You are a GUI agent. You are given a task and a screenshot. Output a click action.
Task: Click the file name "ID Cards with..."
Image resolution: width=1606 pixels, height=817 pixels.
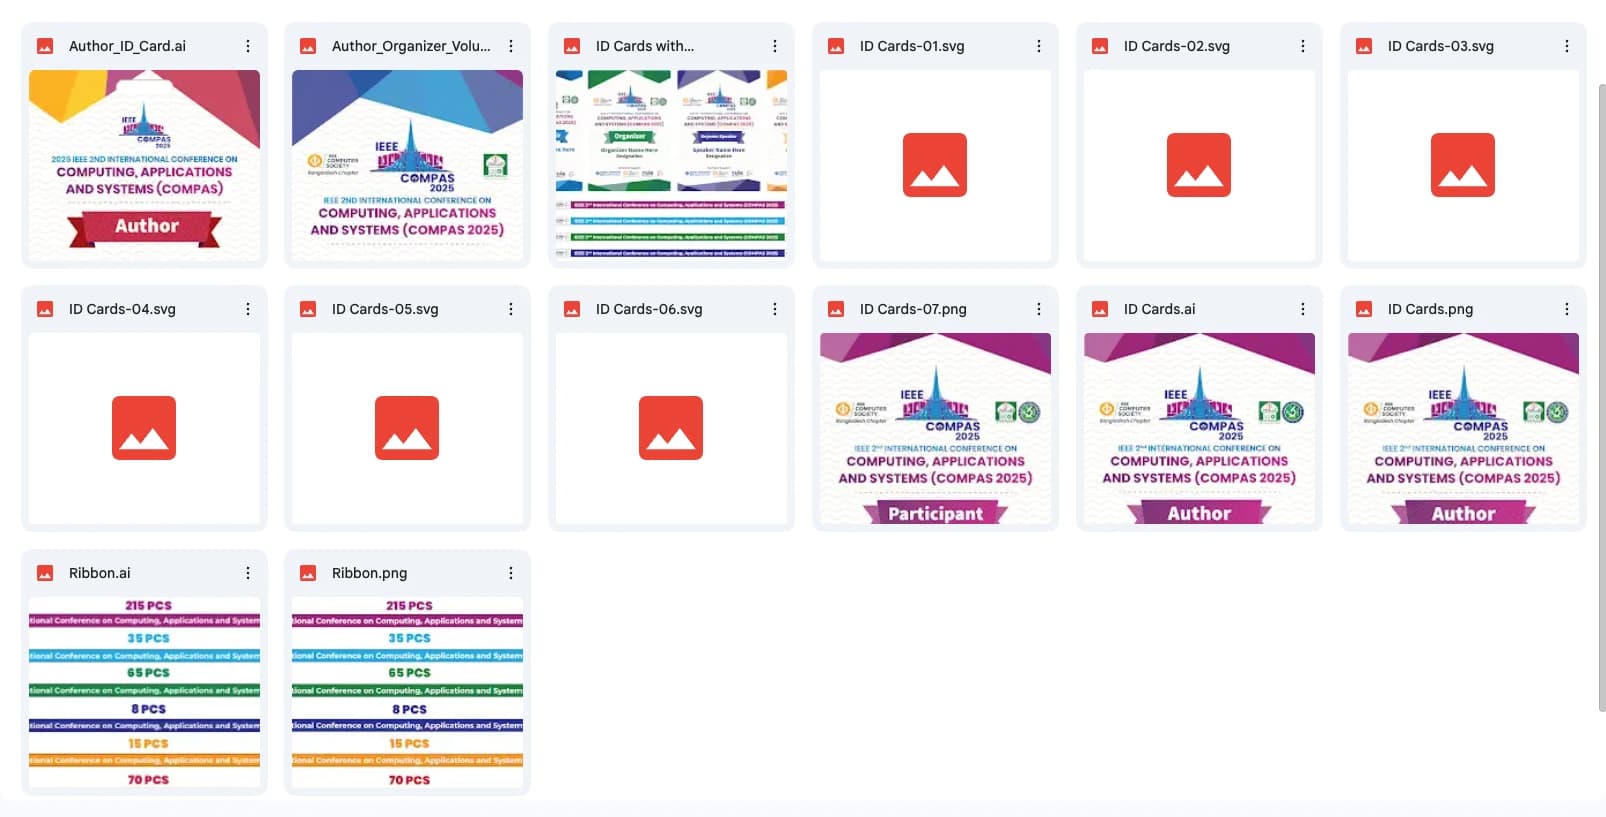click(x=645, y=46)
